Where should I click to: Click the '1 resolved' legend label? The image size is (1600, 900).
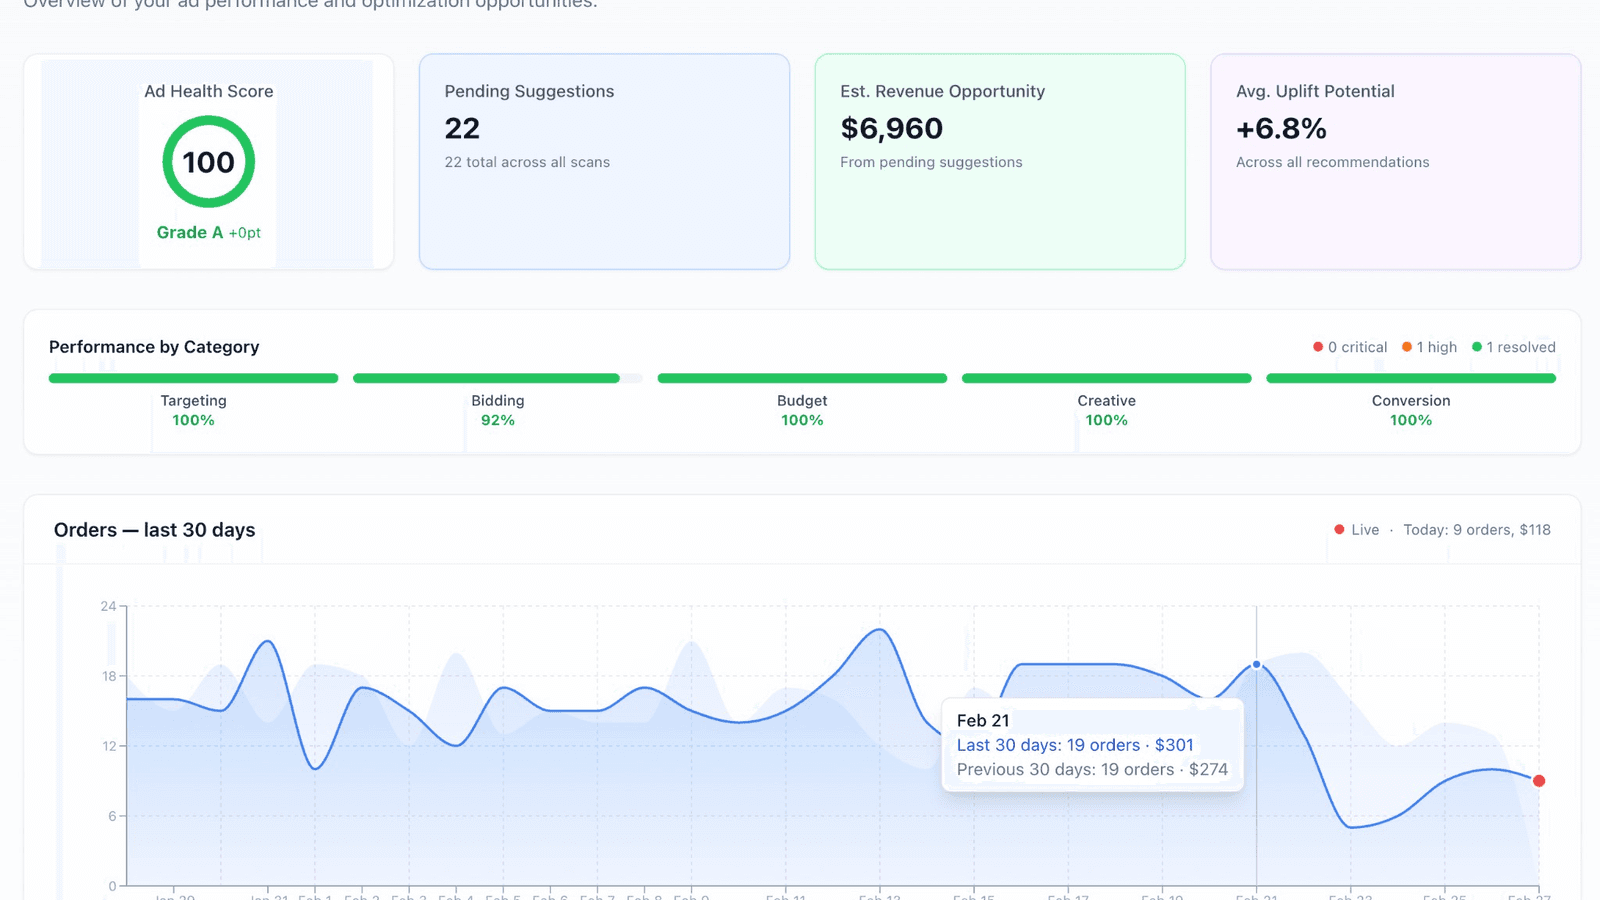(x=1521, y=347)
